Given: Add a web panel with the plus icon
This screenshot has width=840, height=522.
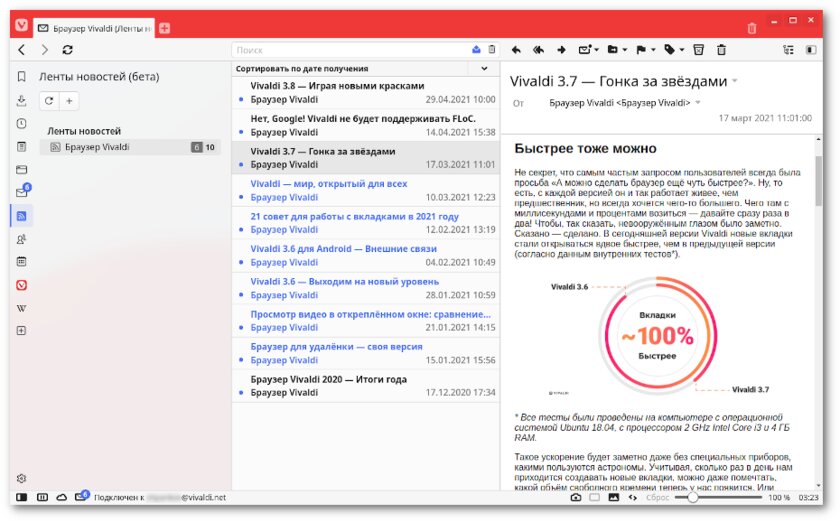Looking at the screenshot, I should pyautogui.click(x=21, y=331).
